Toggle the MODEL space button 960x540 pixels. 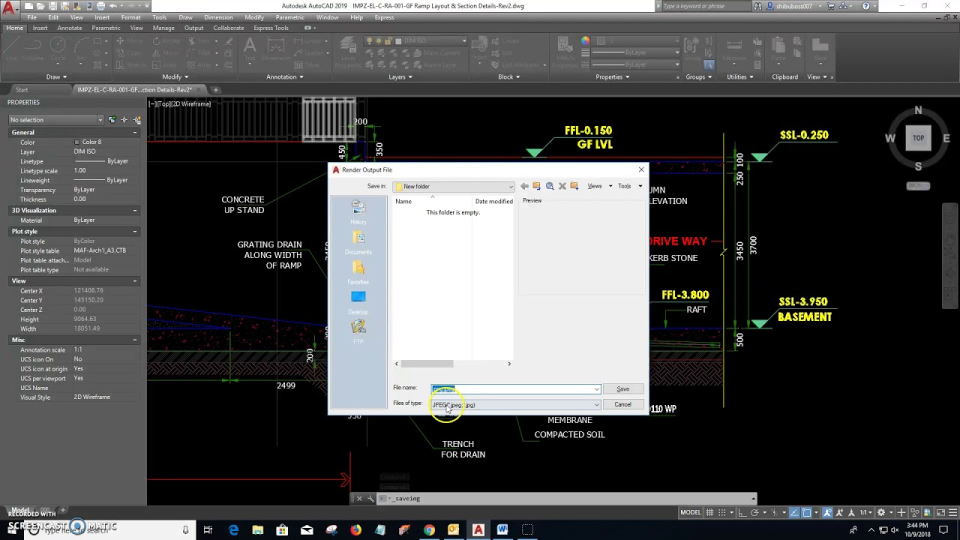coord(691,512)
